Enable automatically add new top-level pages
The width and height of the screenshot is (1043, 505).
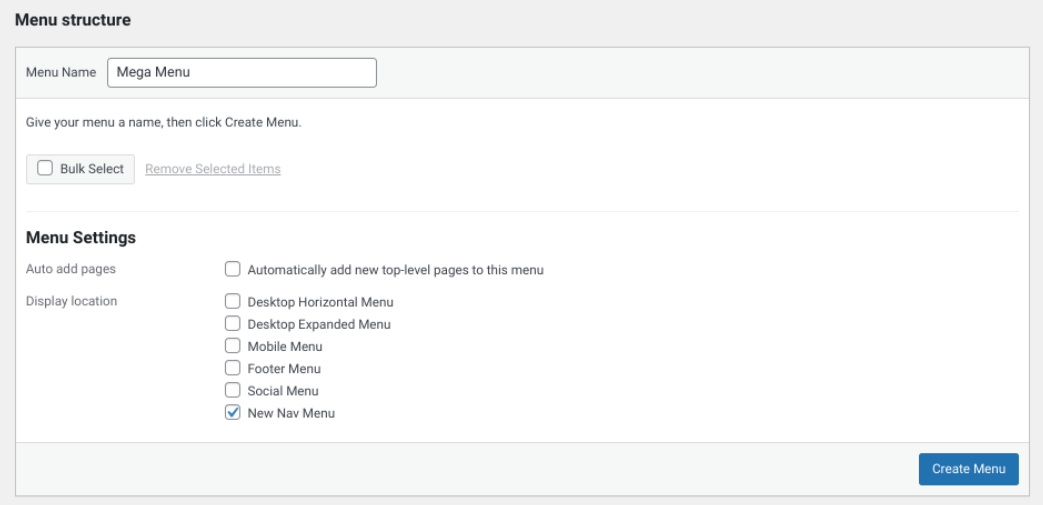(232, 269)
